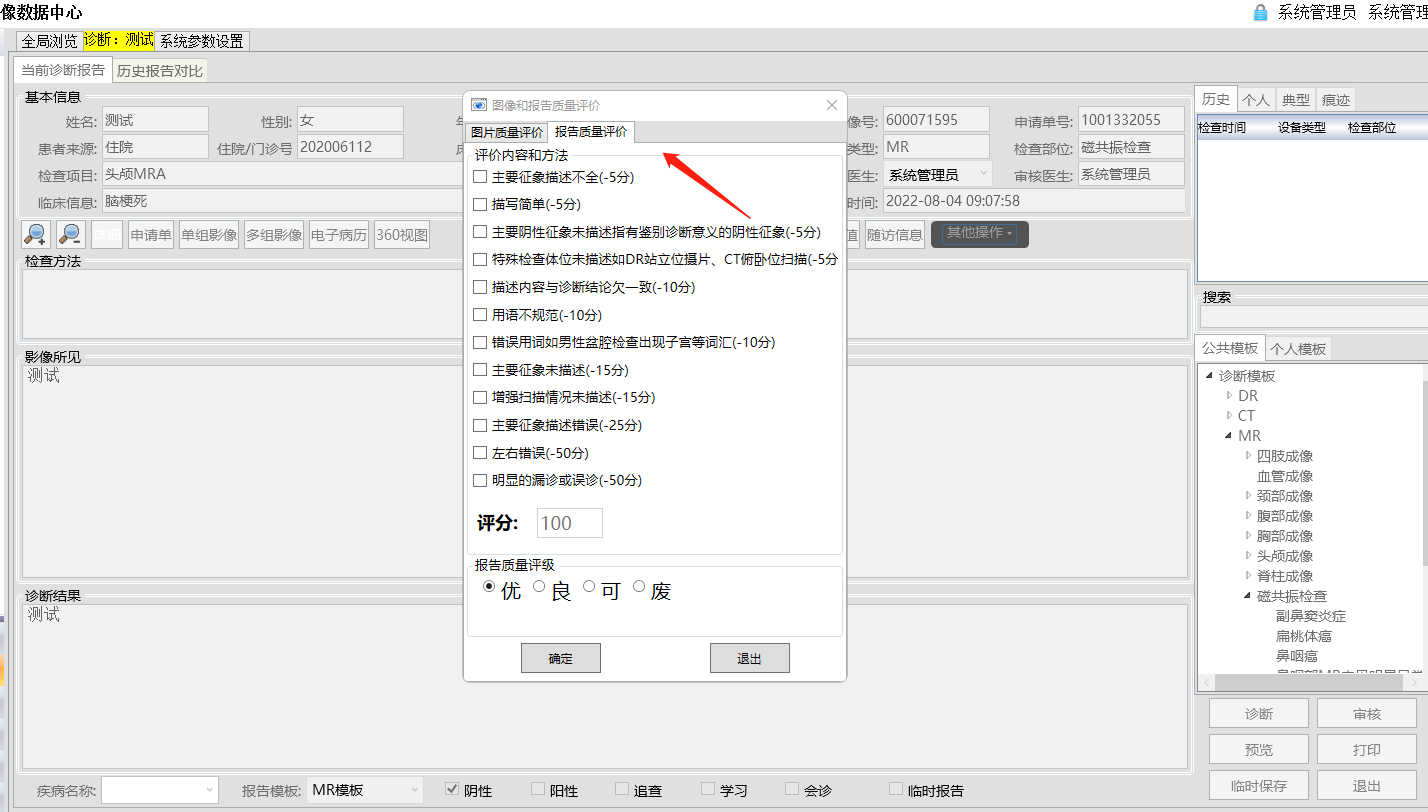Check the 特殊检查体位未描述 (-5分) option
This screenshot has width=1428, height=812.
point(480,259)
